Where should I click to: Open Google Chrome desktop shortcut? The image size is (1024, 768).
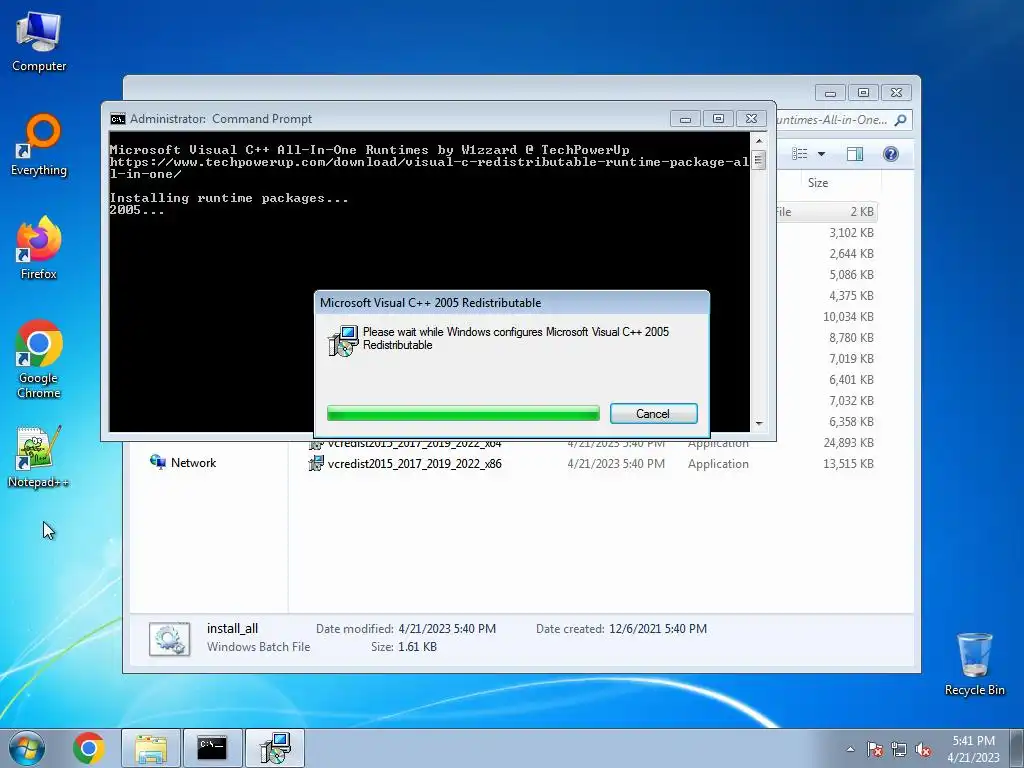[x=39, y=359]
